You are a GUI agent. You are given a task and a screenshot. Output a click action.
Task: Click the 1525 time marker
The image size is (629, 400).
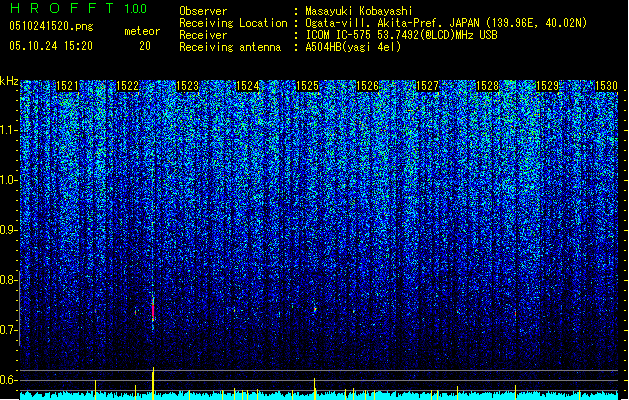(x=307, y=86)
